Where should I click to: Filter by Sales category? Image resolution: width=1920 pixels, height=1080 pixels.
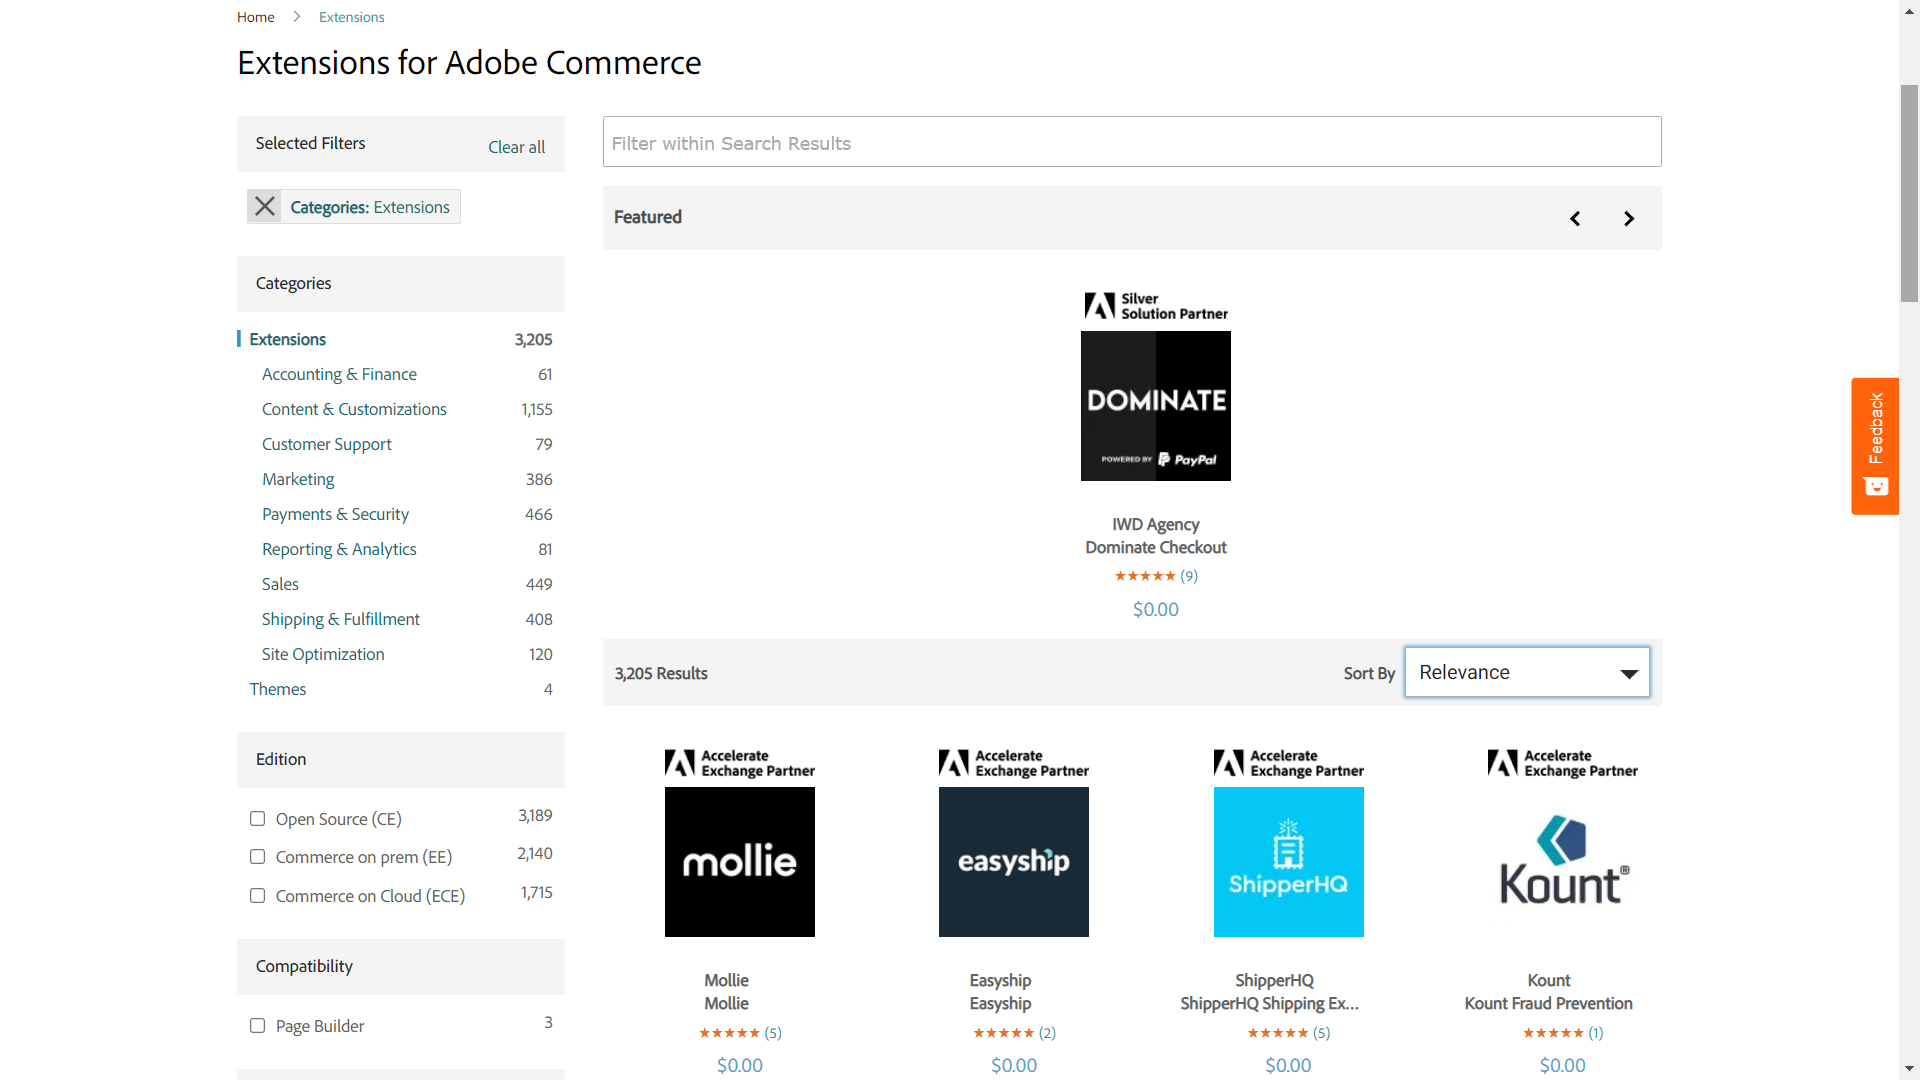click(280, 584)
